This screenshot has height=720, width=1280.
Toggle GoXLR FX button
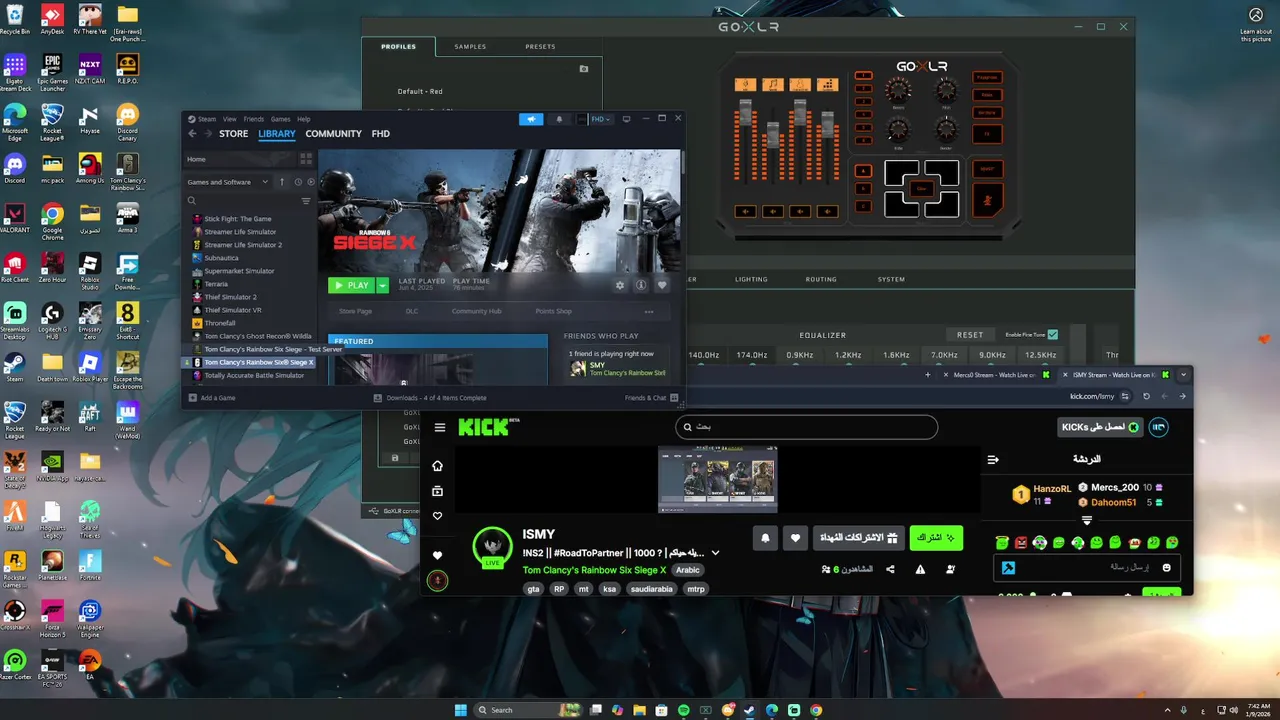coord(987,133)
